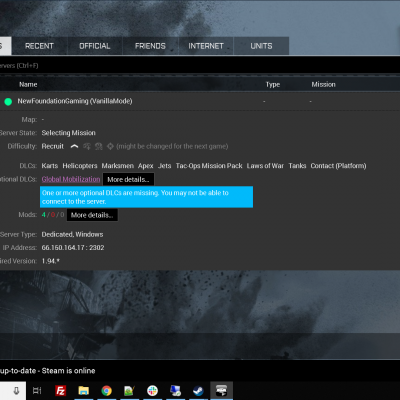This screenshot has width=400, height=400.
Task: Click the Dedicated, Windows server type value
Action: click(x=72, y=235)
